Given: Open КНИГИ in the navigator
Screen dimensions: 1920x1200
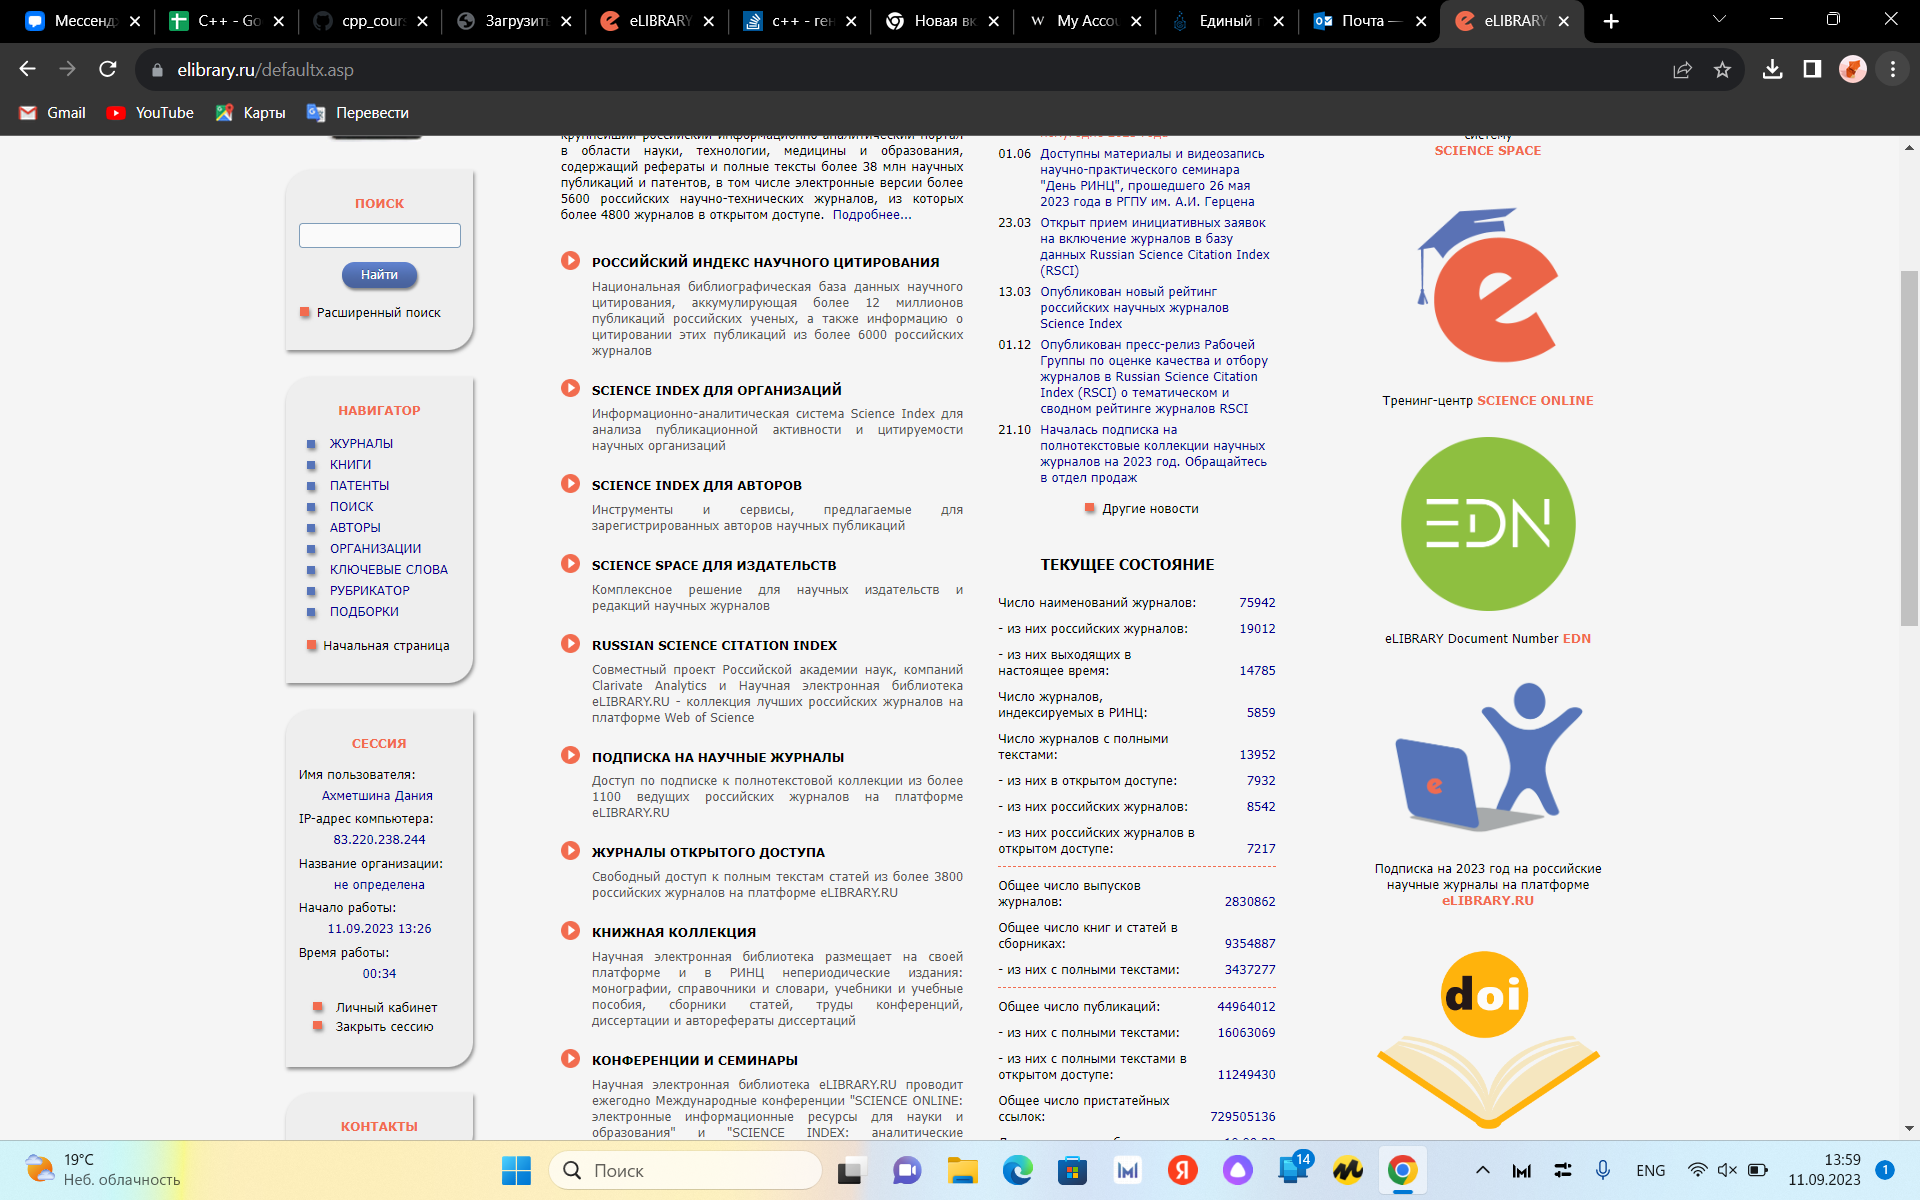Looking at the screenshot, I should tap(350, 465).
